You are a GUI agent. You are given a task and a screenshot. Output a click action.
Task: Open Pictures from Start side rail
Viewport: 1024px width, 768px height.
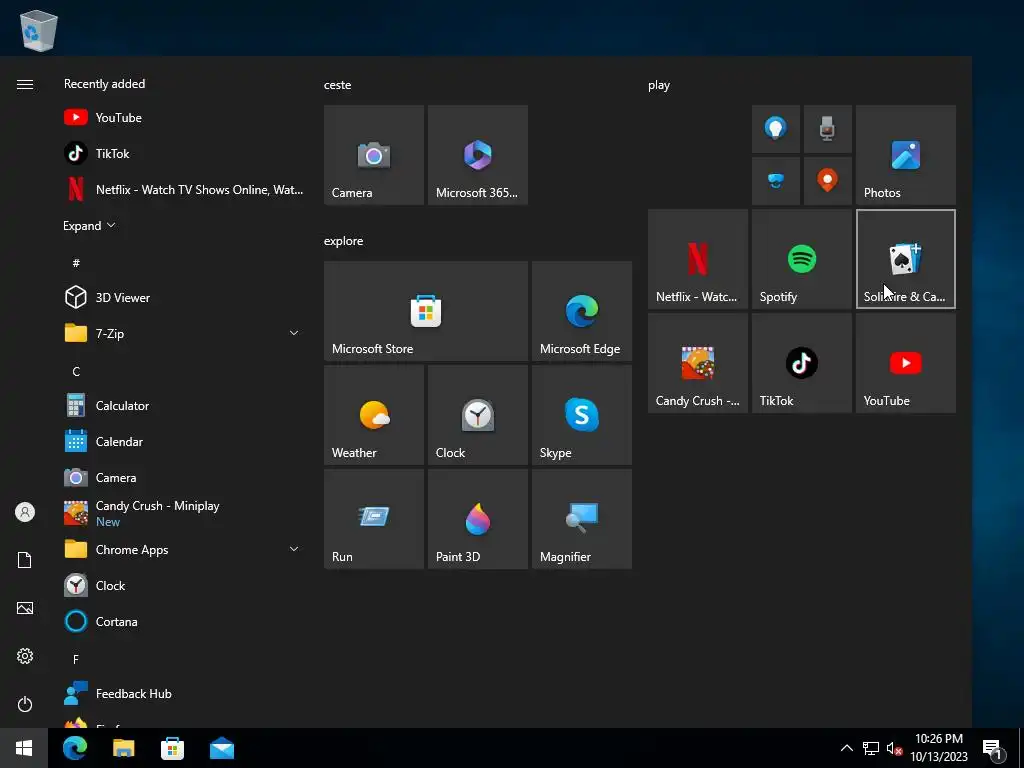click(25, 608)
